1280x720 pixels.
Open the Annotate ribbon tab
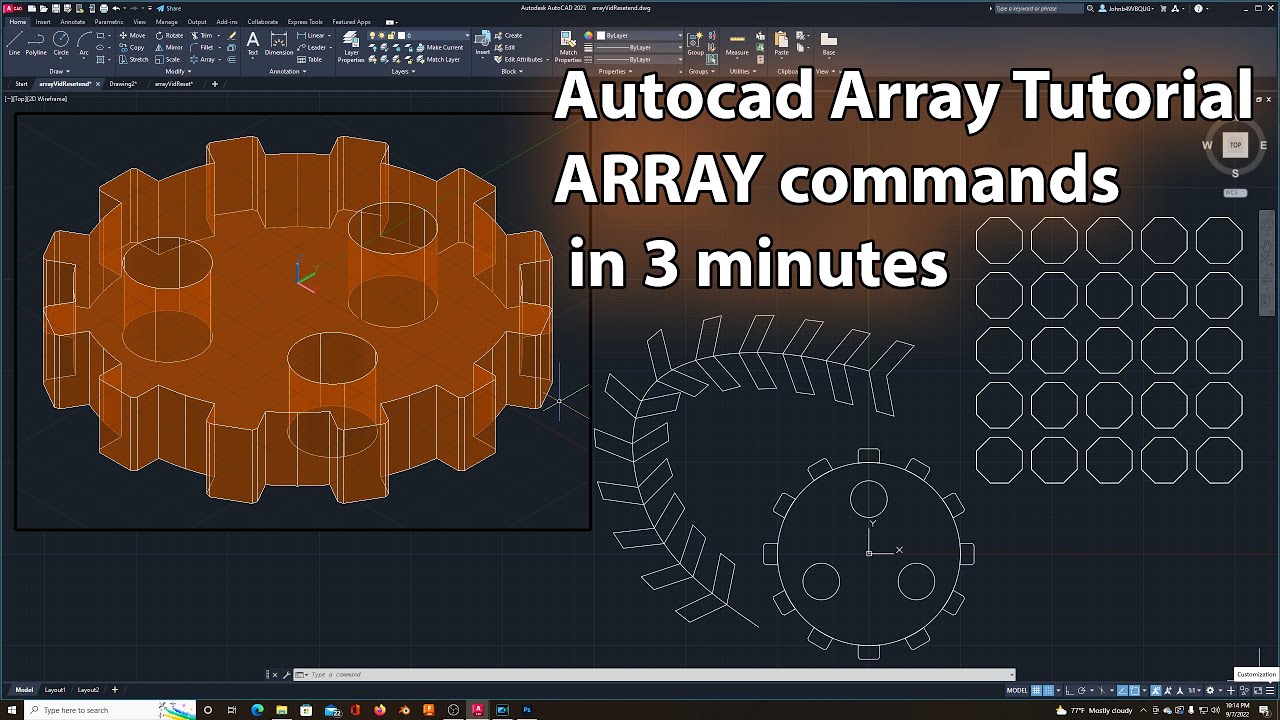tap(73, 21)
